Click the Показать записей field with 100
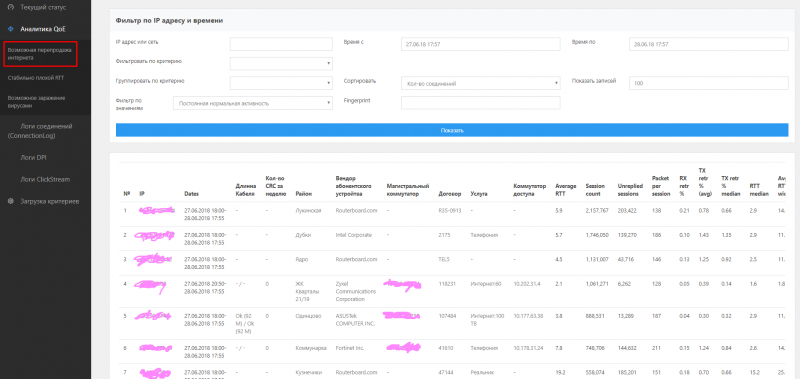The height and width of the screenshot is (379, 800). [709, 83]
